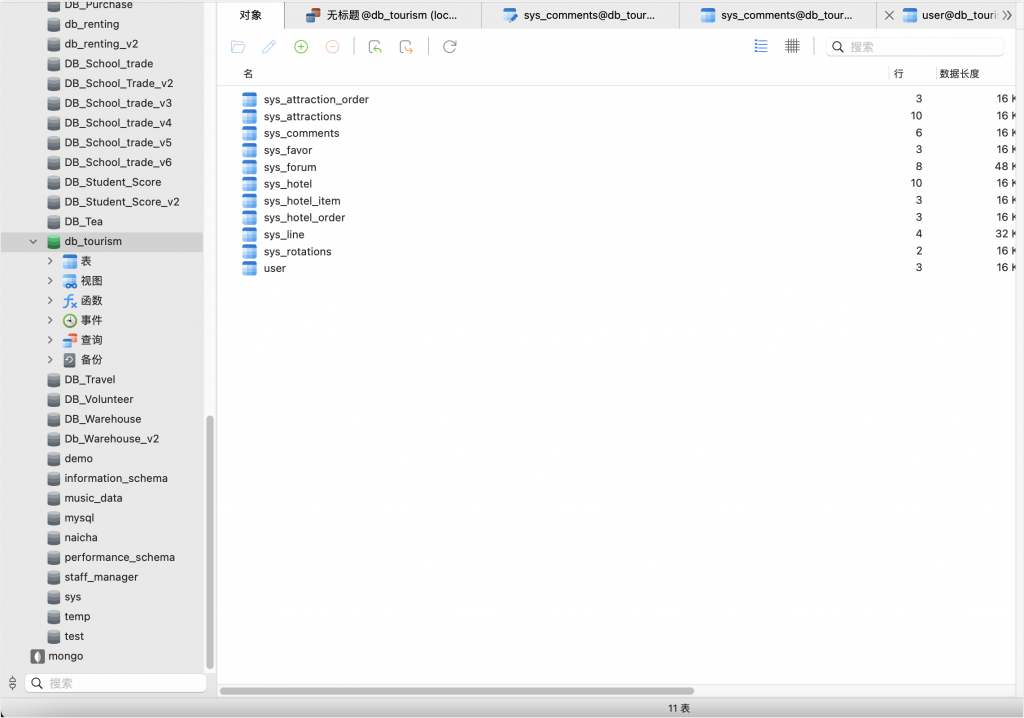
Task: Switch to the 对象 objects tab
Action: 251,15
